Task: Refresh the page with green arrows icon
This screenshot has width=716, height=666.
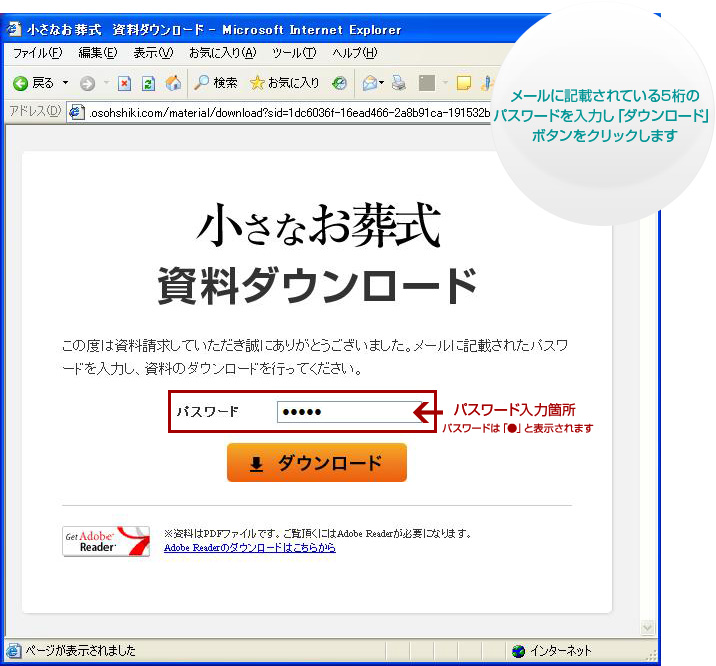Action: click(148, 83)
